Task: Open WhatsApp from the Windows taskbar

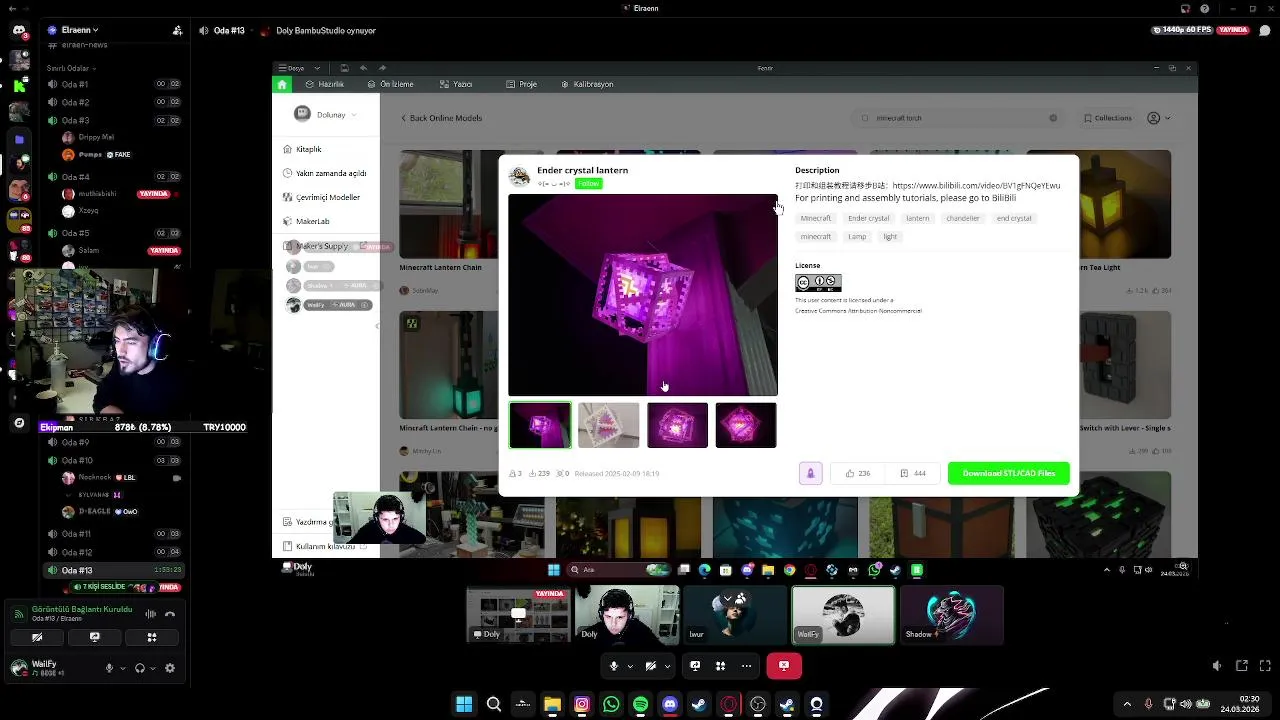Action: coord(611,704)
